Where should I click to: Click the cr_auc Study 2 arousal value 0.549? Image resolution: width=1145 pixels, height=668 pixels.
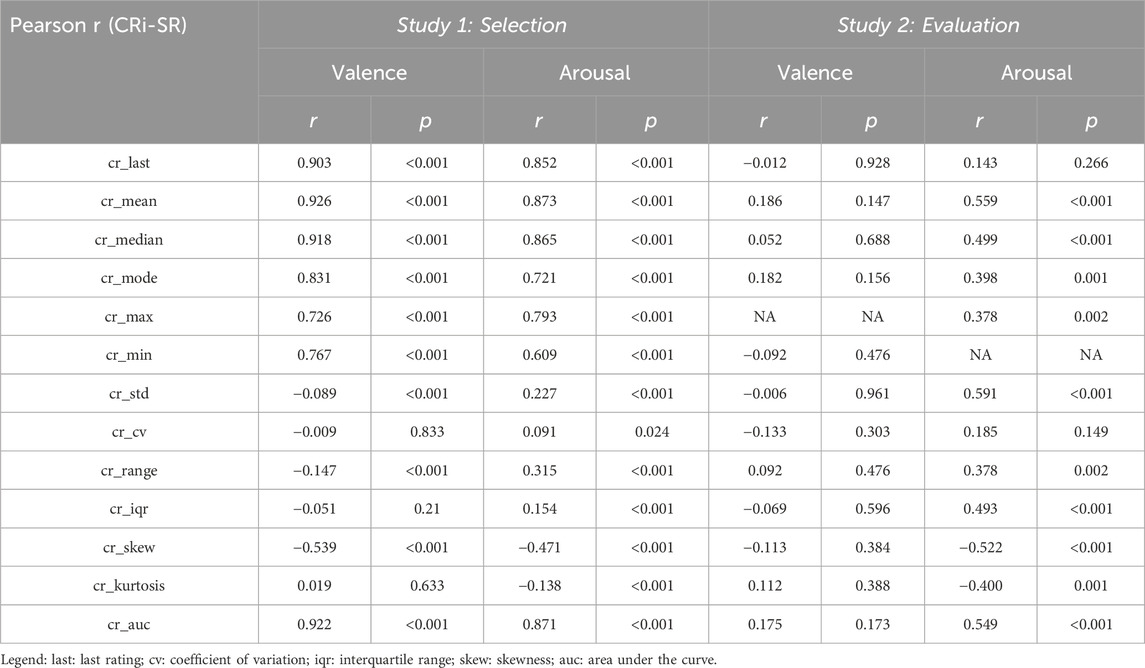click(x=980, y=624)
